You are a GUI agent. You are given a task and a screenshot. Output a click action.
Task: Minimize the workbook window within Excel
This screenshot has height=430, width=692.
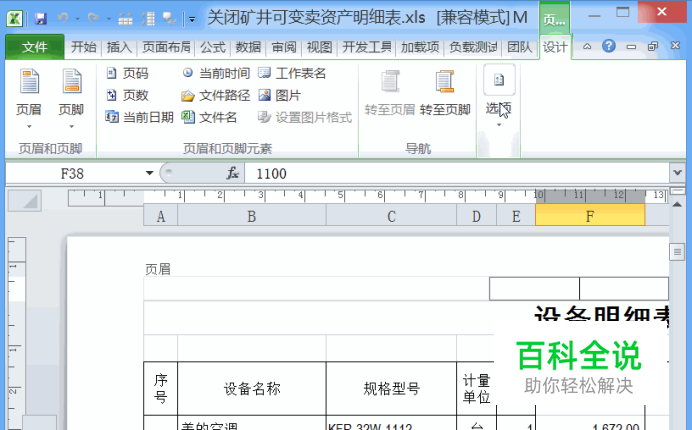[x=631, y=46]
